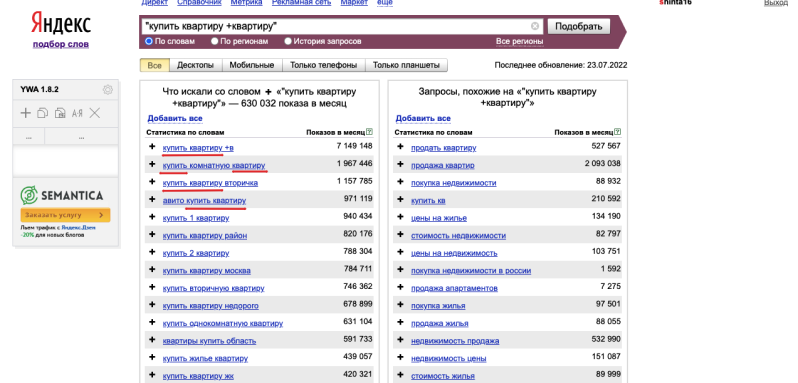Add купить 1 квартиру via plus icon

[x=152, y=217]
